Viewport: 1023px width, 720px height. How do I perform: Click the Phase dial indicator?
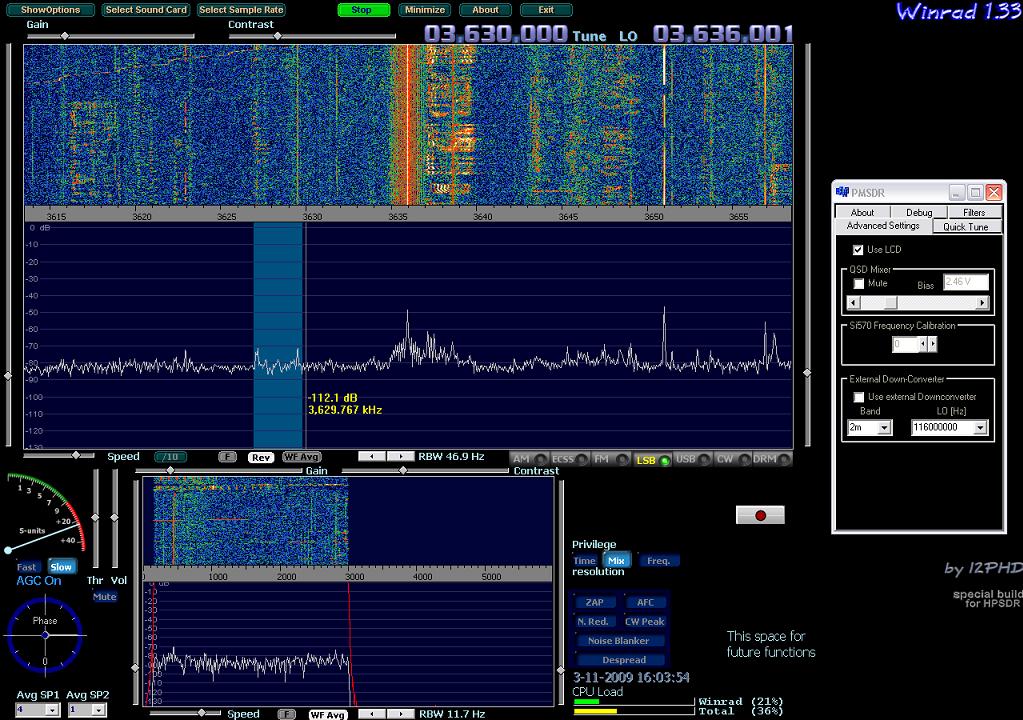45,634
